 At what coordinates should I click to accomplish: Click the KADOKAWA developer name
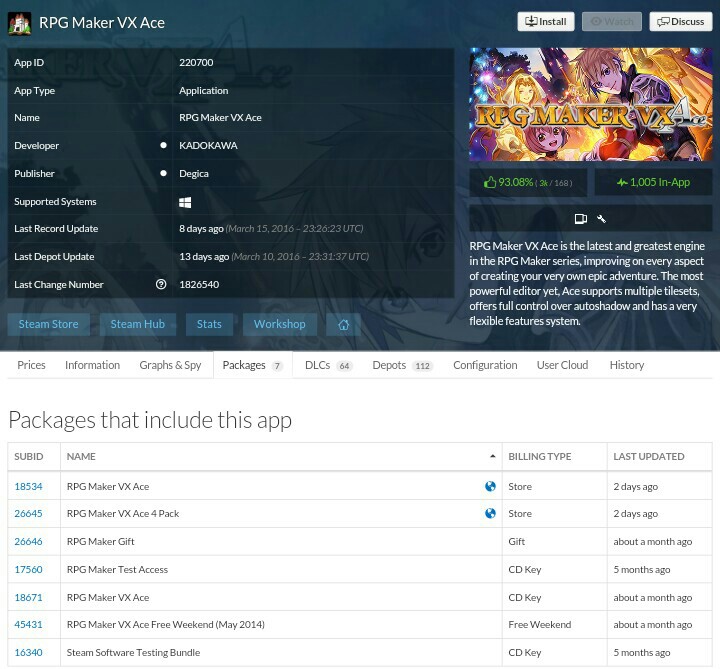[x=208, y=146]
